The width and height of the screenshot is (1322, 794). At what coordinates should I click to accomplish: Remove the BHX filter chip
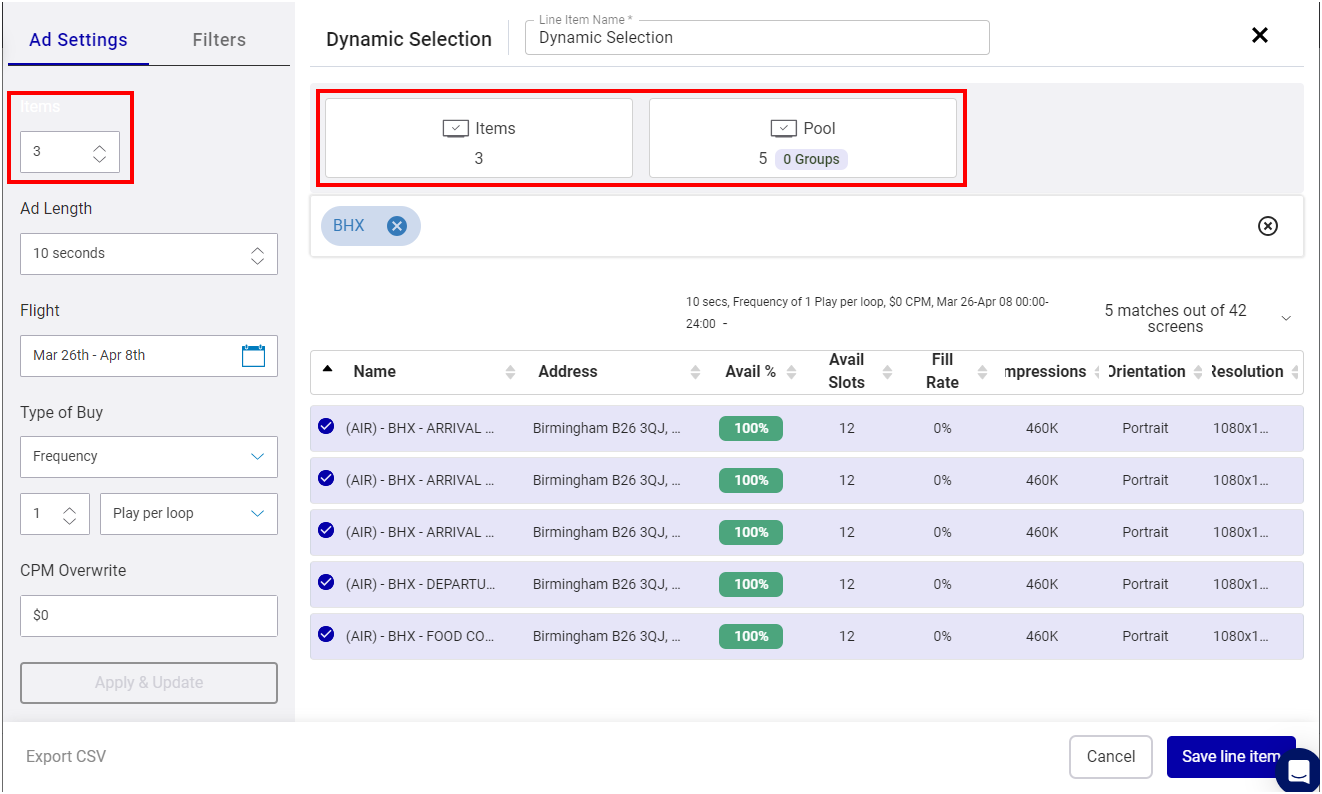click(397, 226)
